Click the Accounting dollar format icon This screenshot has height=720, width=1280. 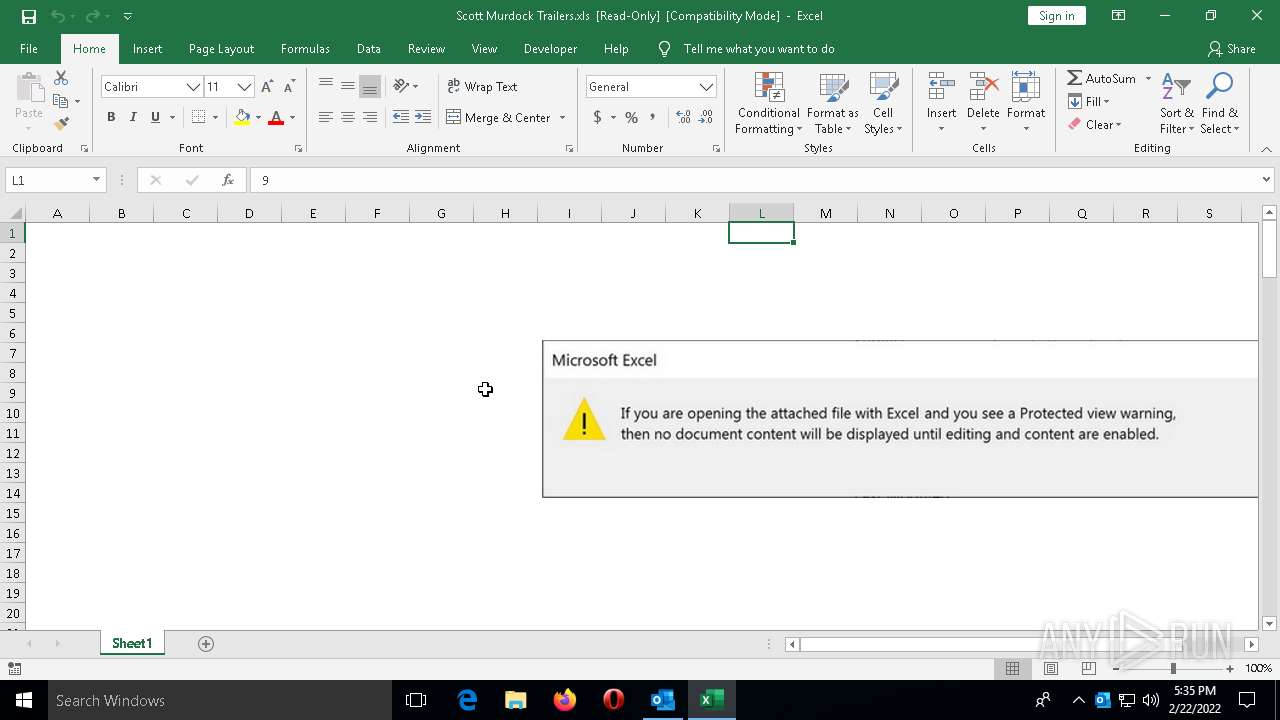click(597, 117)
